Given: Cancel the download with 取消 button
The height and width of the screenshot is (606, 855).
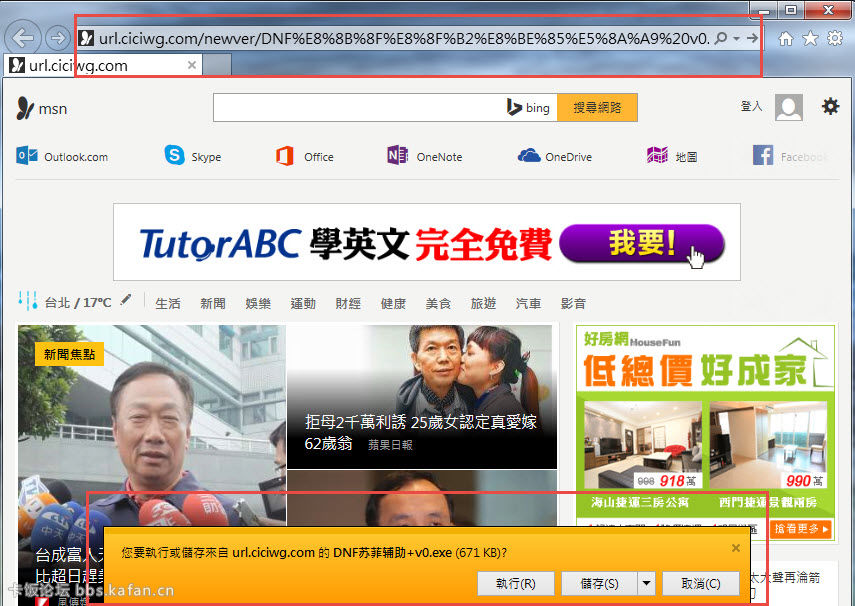Looking at the screenshot, I should 700,583.
